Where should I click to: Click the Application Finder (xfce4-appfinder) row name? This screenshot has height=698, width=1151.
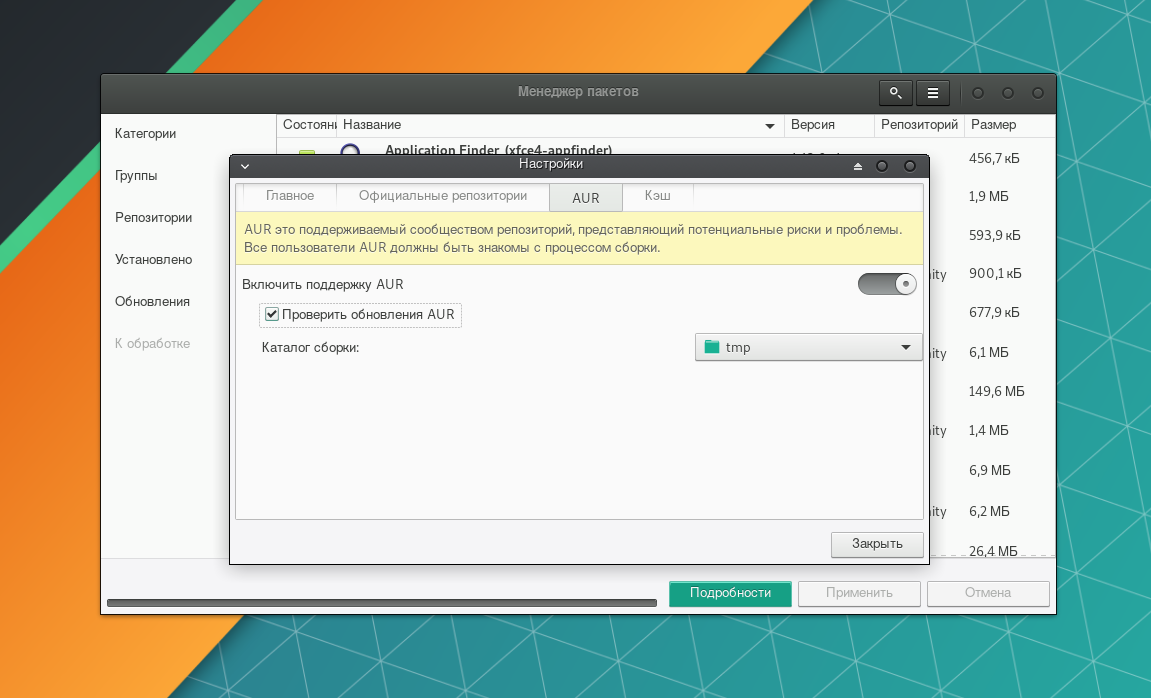pyautogui.click(x=498, y=150)
